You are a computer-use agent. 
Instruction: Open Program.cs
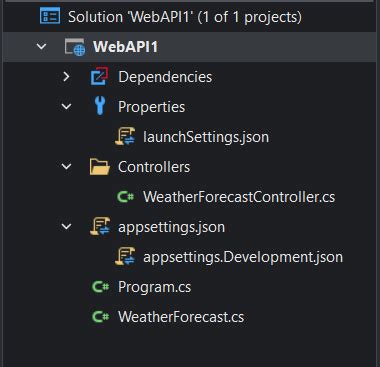155,287
